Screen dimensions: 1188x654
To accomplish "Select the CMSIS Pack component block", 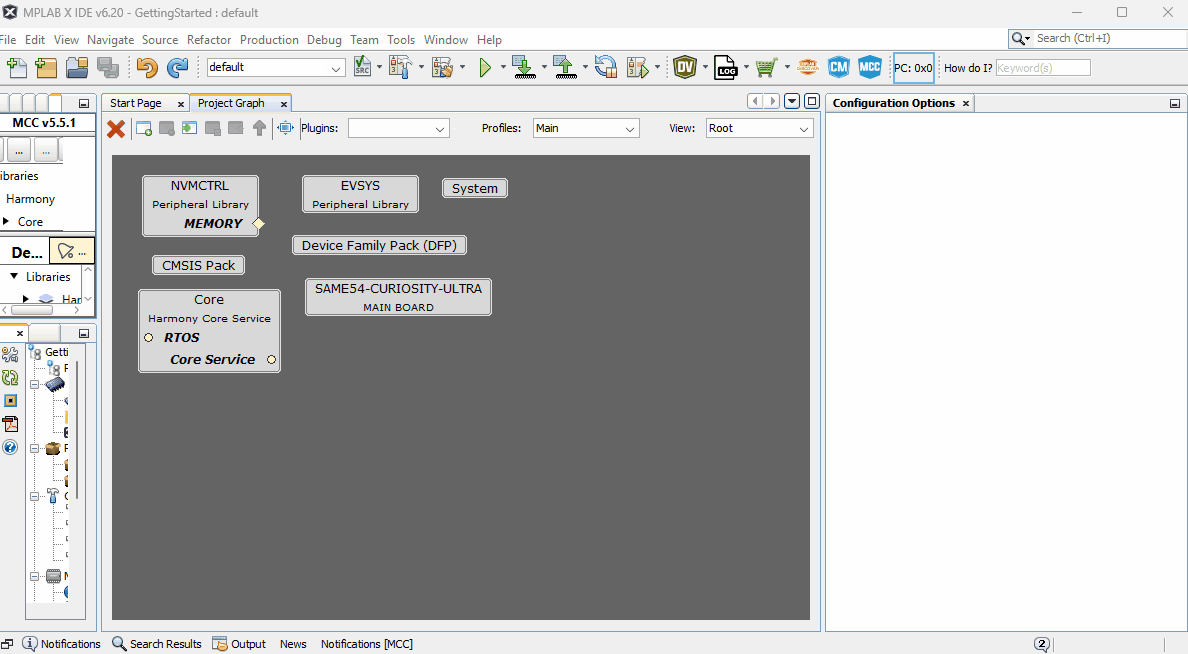I will tap(199, 265).
